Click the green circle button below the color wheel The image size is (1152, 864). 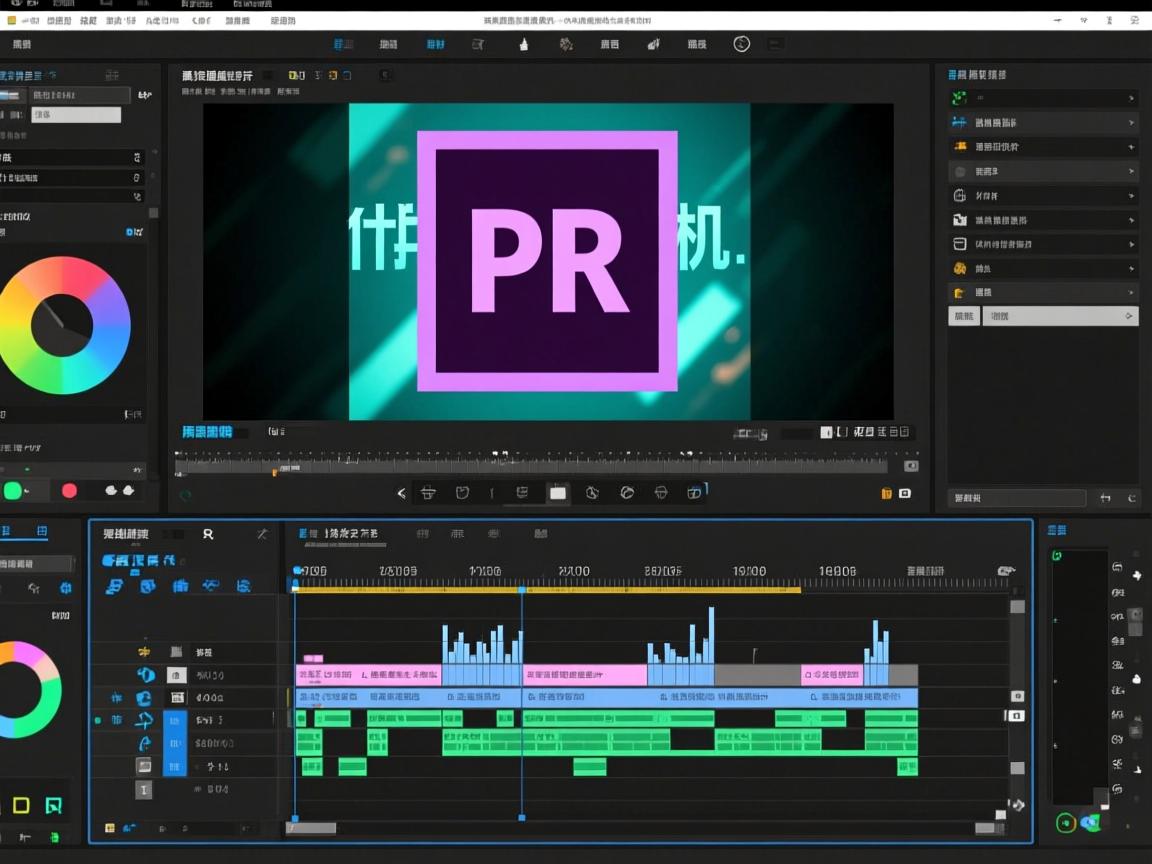point(13,490)
